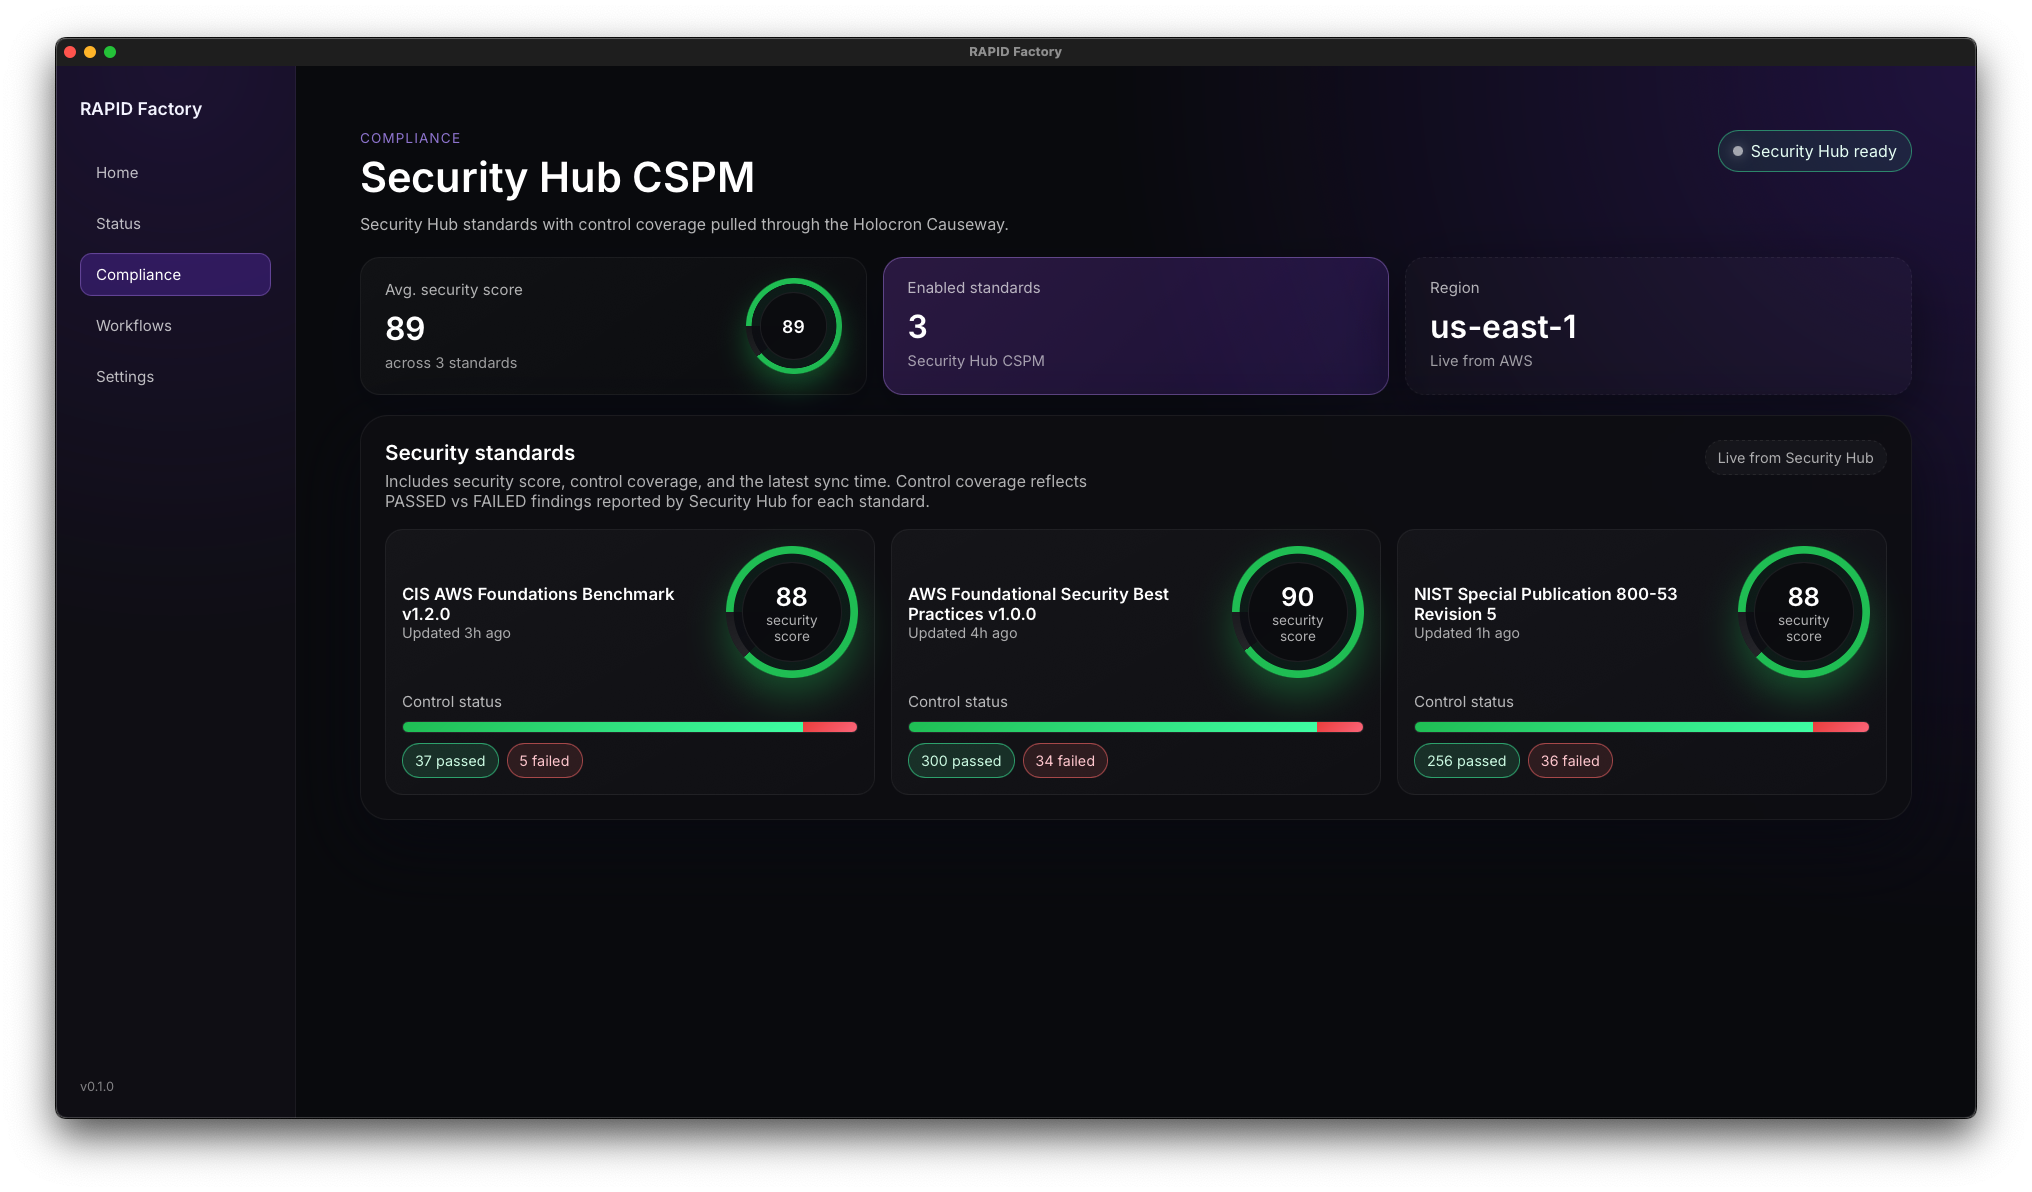
Task: Click the 36 failed badge
Action: (1570, 760)
